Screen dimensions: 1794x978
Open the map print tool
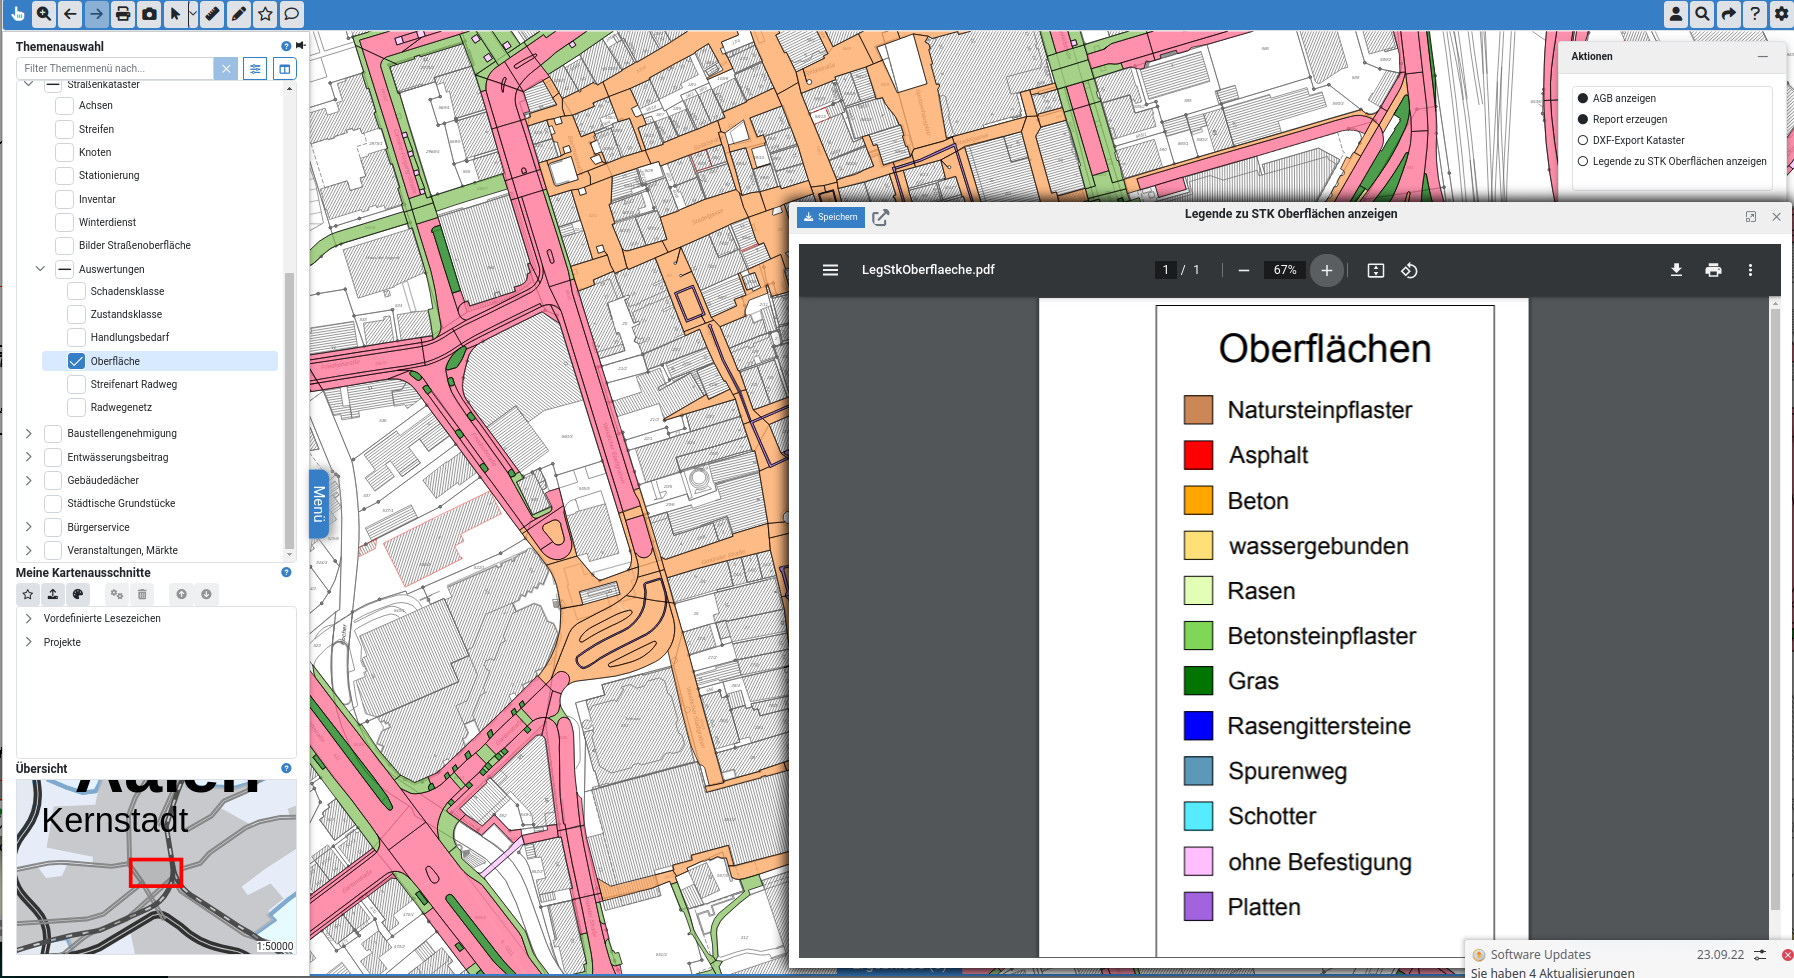pos(122,14)
